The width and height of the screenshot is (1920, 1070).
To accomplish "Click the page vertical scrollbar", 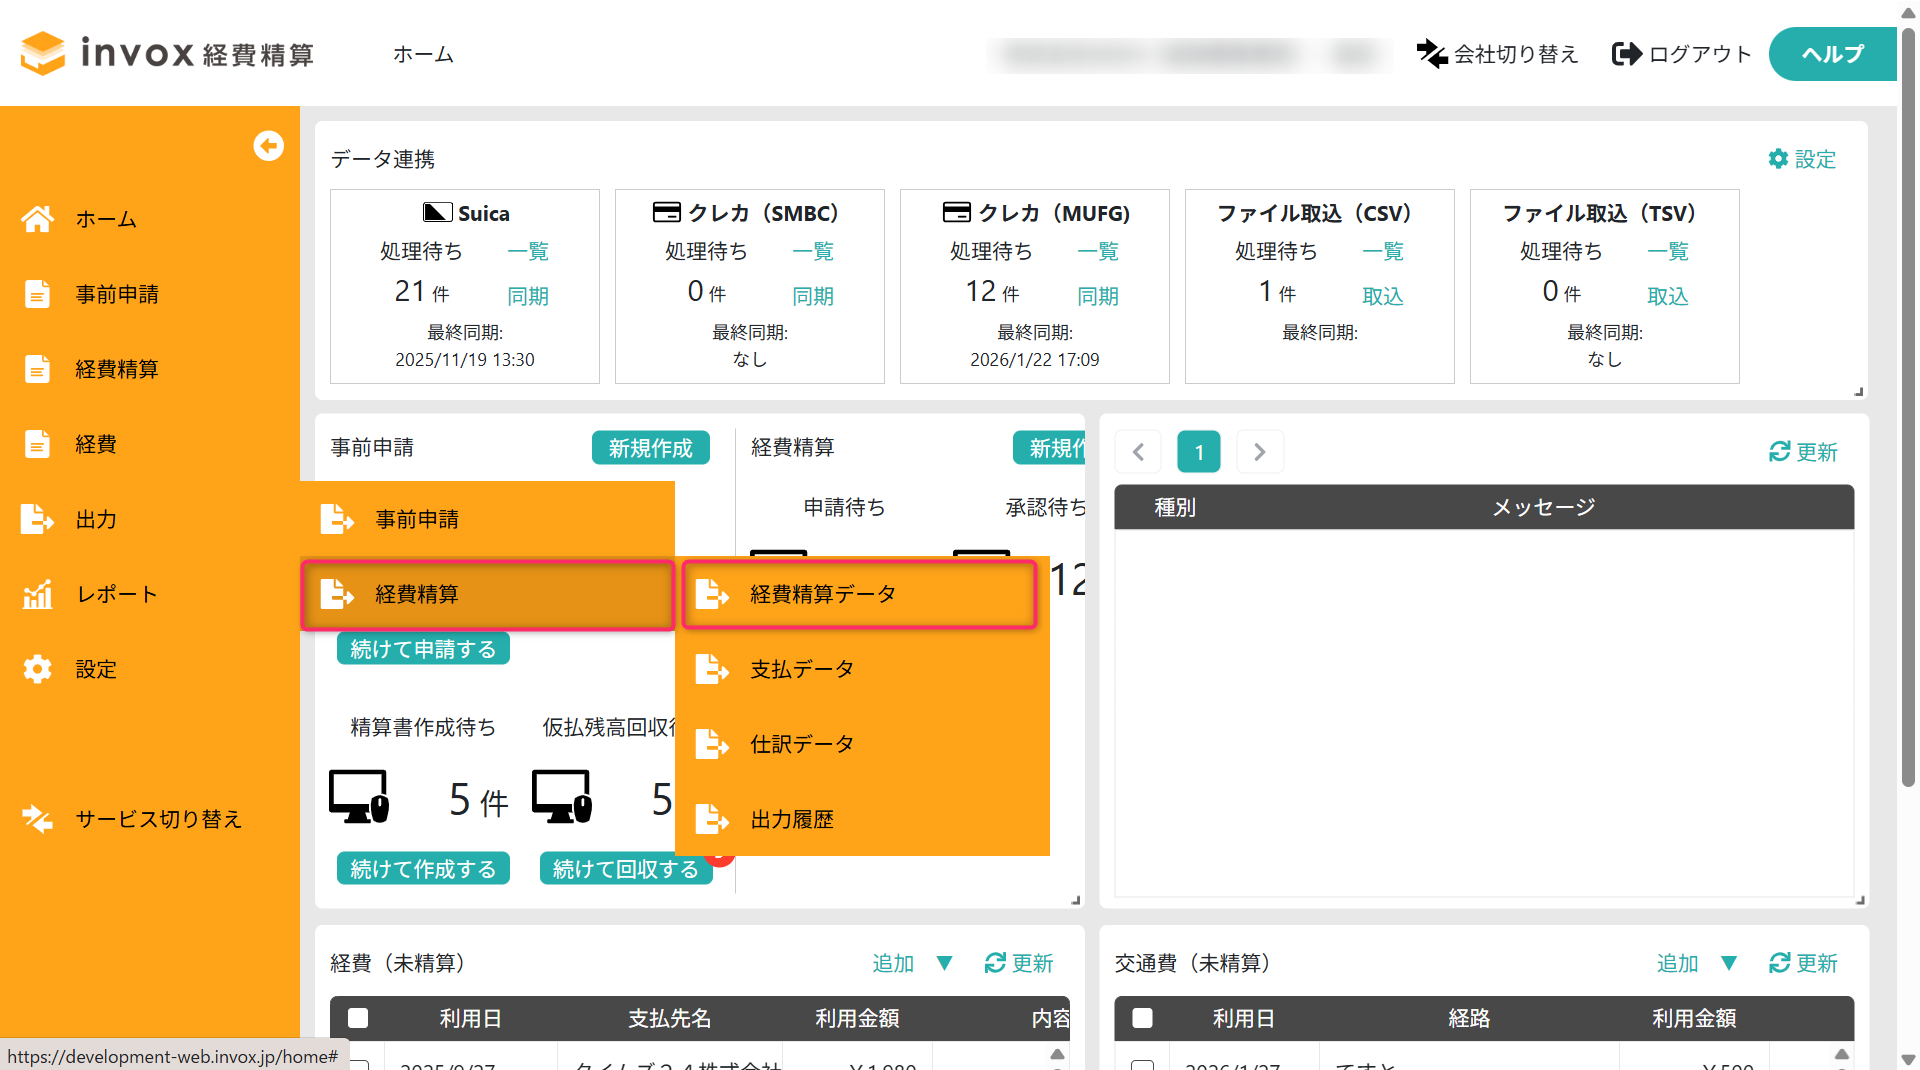I will click(1908, 400).
